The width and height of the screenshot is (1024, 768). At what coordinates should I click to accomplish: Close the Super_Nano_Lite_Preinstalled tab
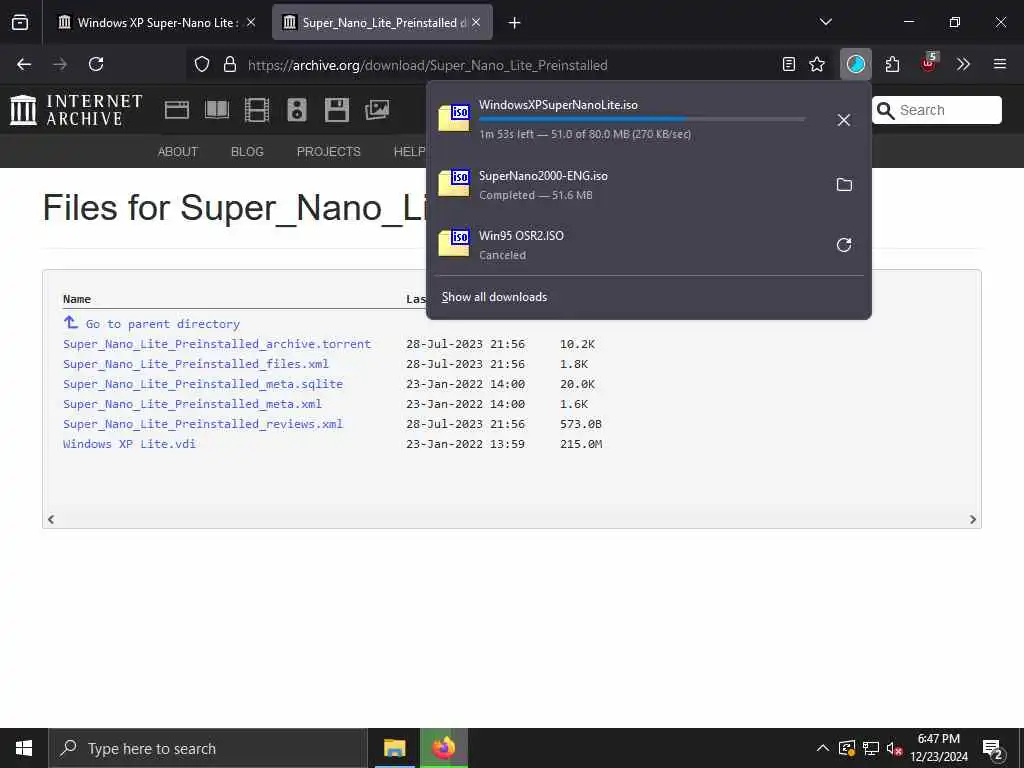tap(476, 22)
